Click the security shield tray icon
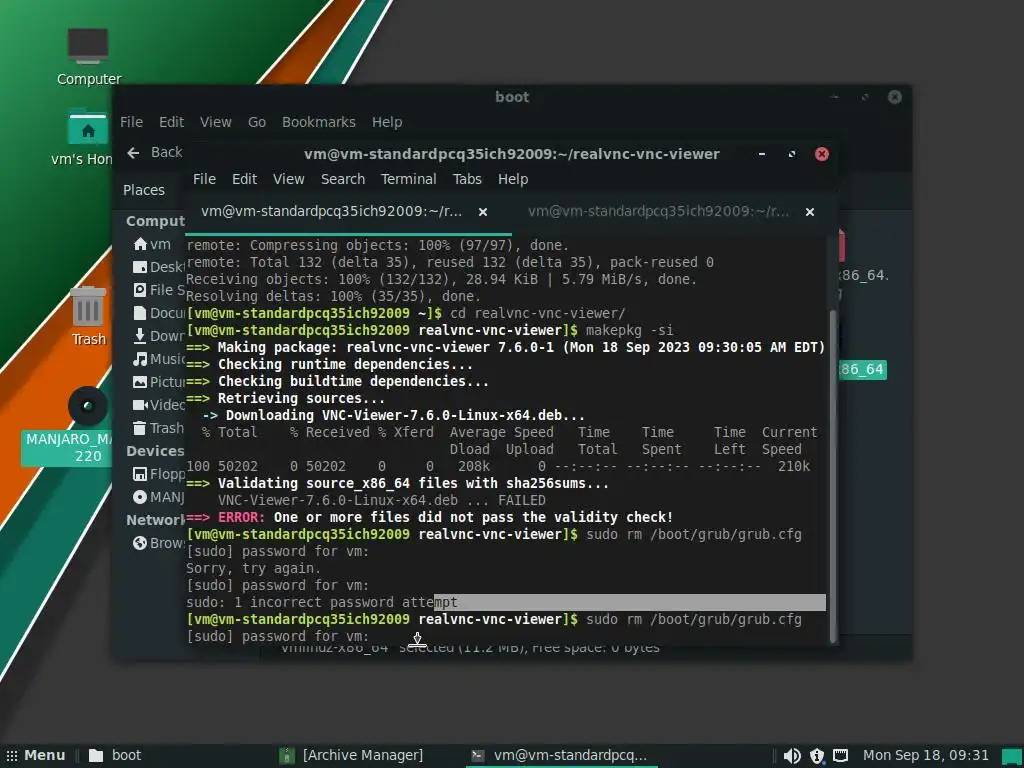This screenshot has width=1024, height=768. click(x=816, y=756)
